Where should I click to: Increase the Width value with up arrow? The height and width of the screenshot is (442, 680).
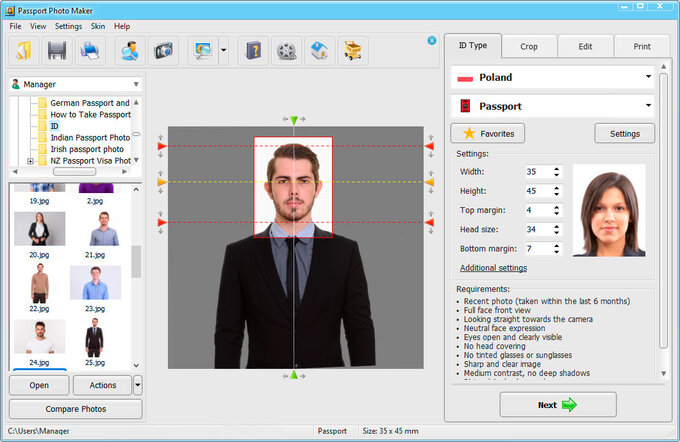pyautogui.click(x=556, y=169)
